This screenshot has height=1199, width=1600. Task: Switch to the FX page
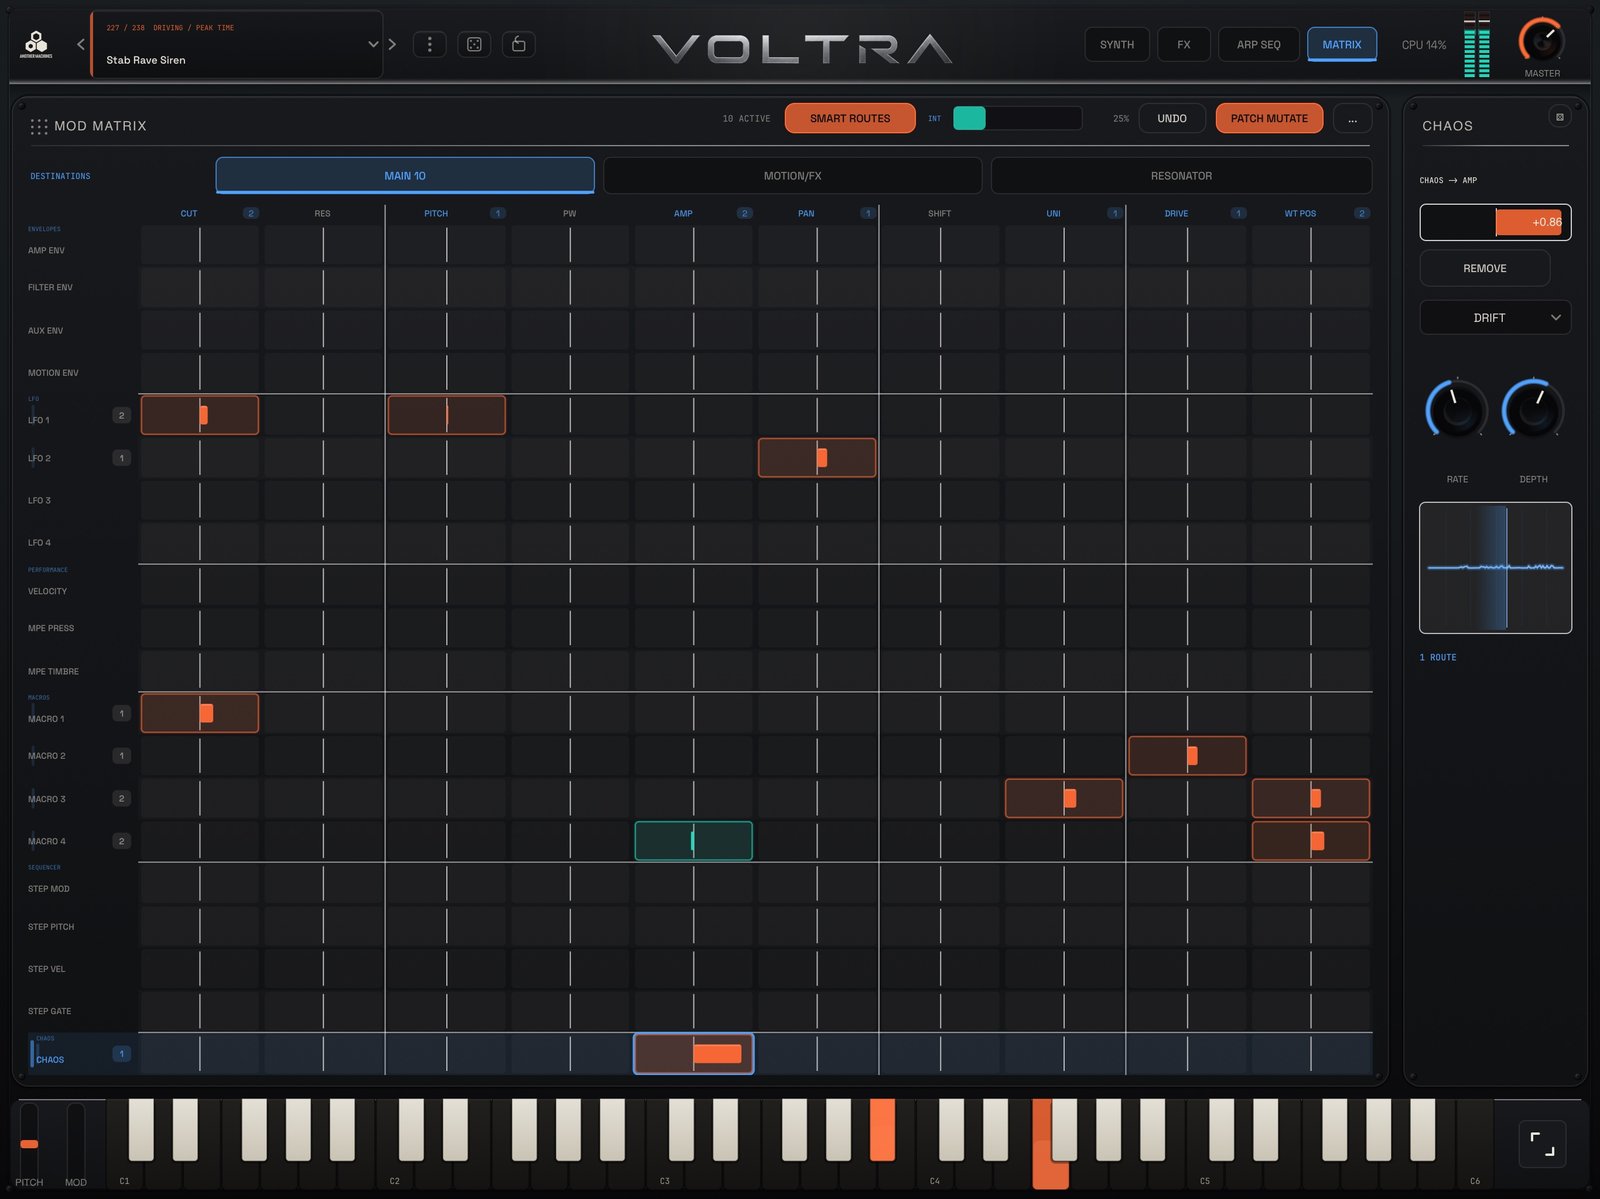coord(1184,45)
